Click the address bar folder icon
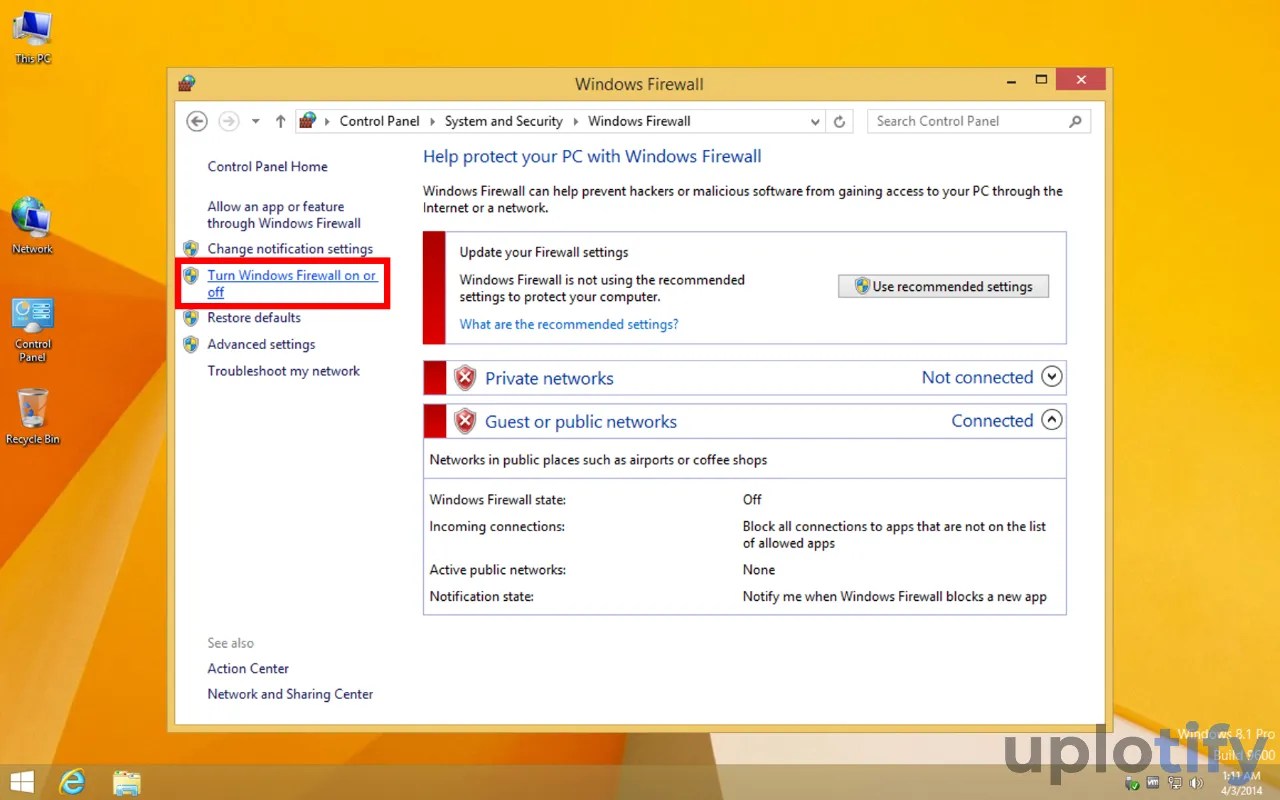Screen dimensions: 1280x800 [x=308, y=121]
